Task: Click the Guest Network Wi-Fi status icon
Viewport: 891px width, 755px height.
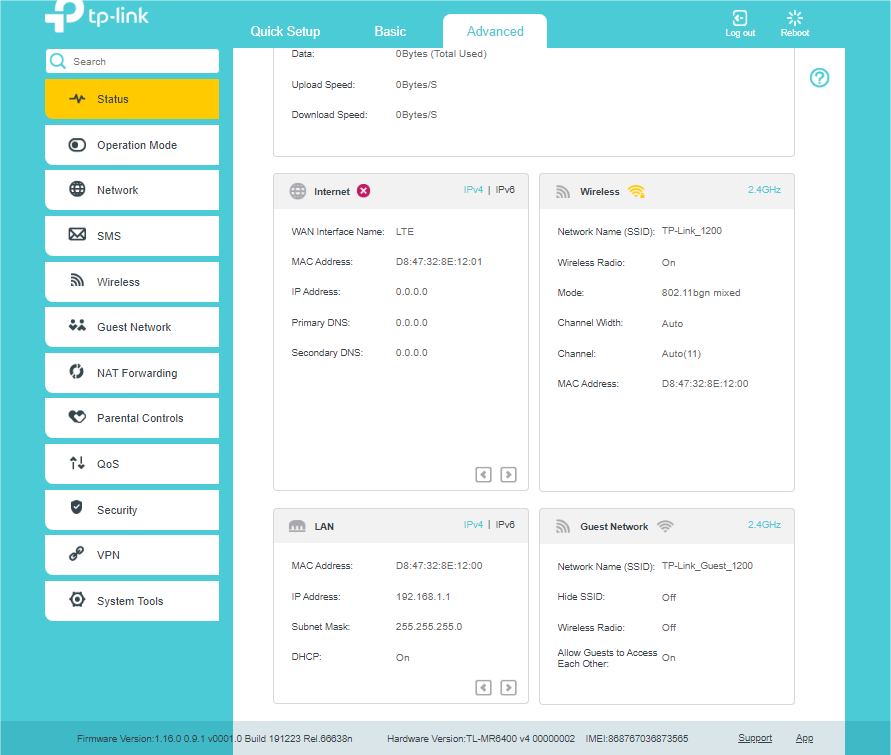Action: [666, 526]
